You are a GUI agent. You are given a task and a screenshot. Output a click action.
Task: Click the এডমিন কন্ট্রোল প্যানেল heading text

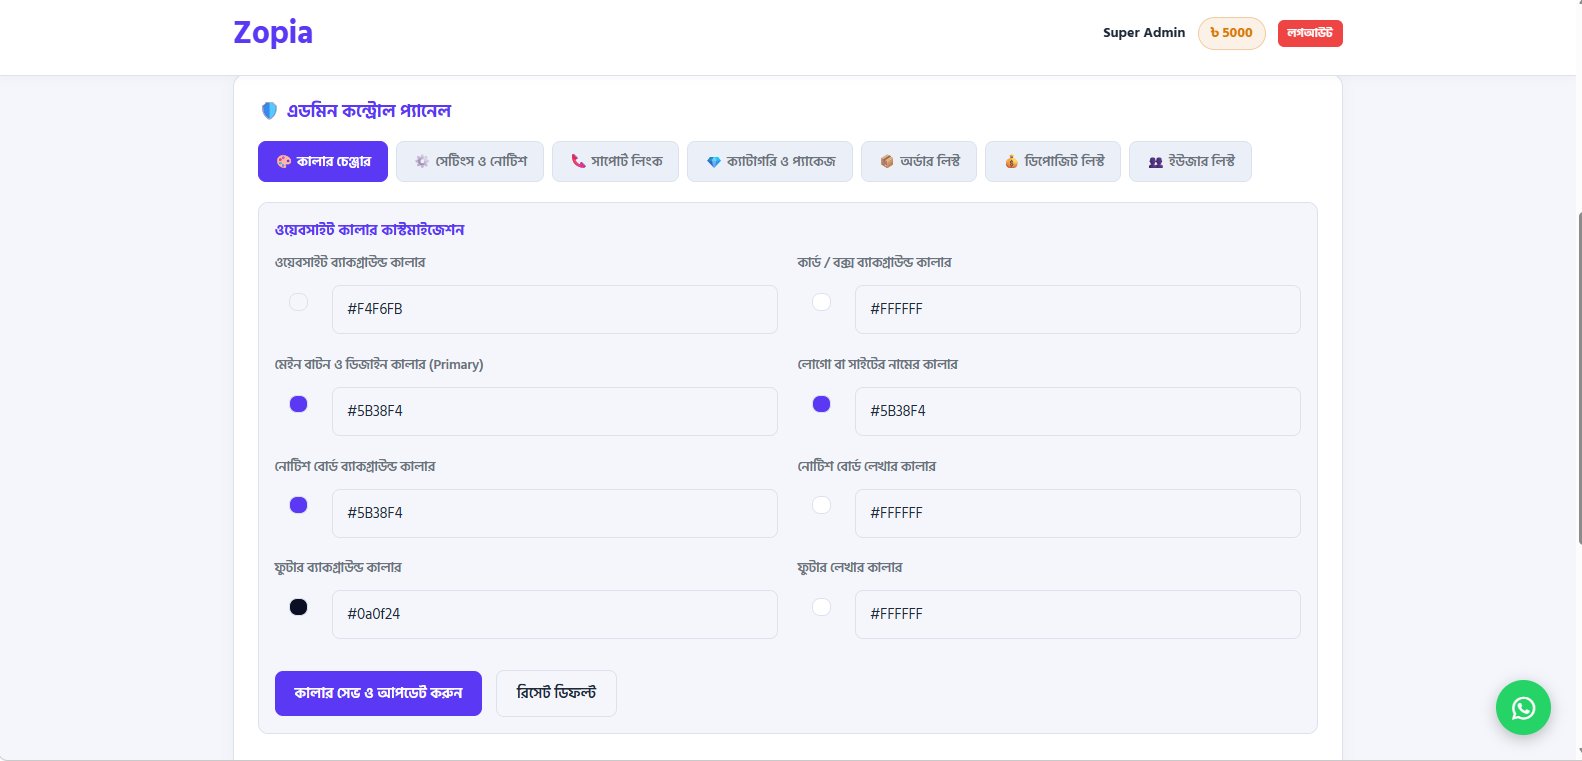click(369, 110)
